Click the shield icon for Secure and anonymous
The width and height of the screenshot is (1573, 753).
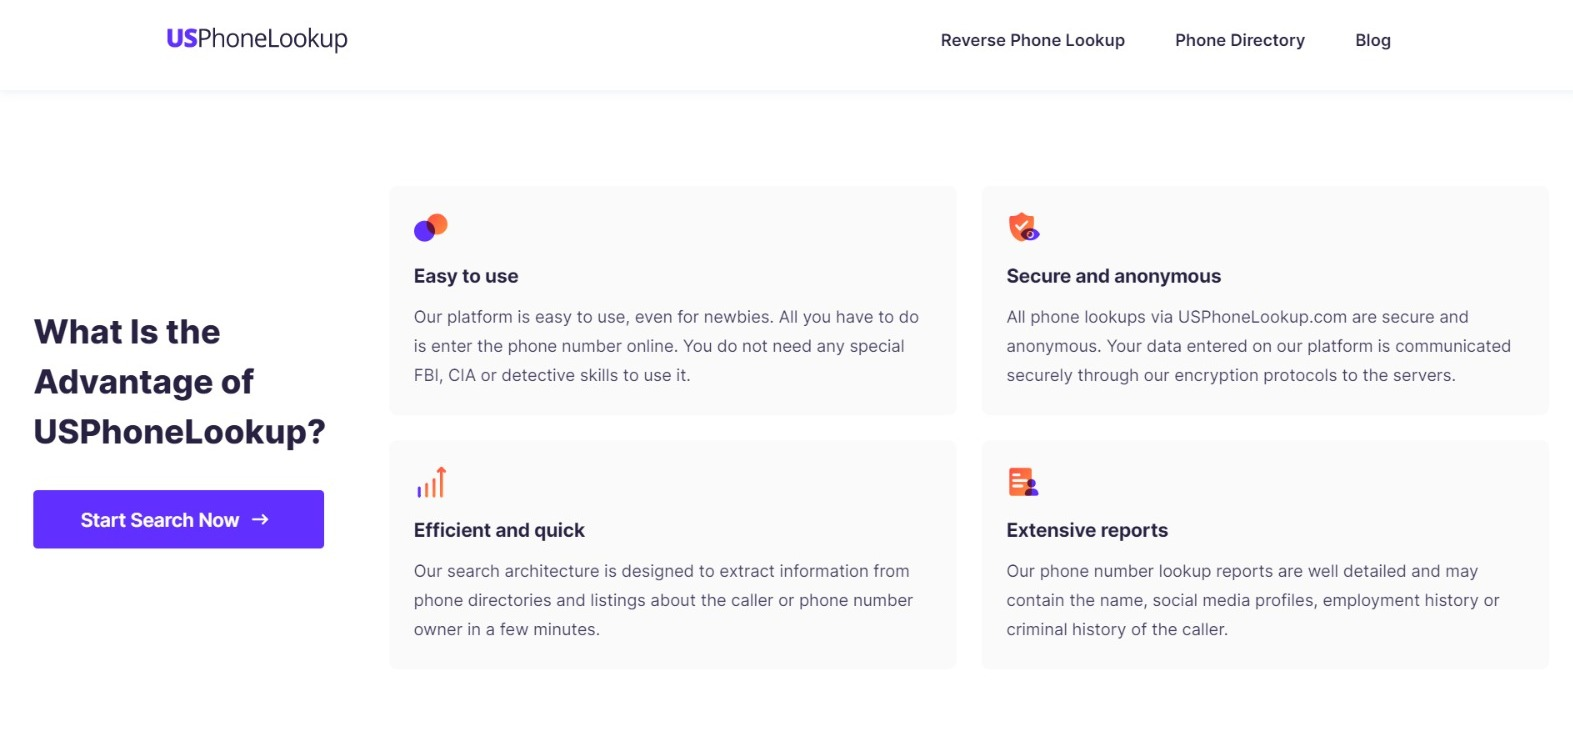1023,227
